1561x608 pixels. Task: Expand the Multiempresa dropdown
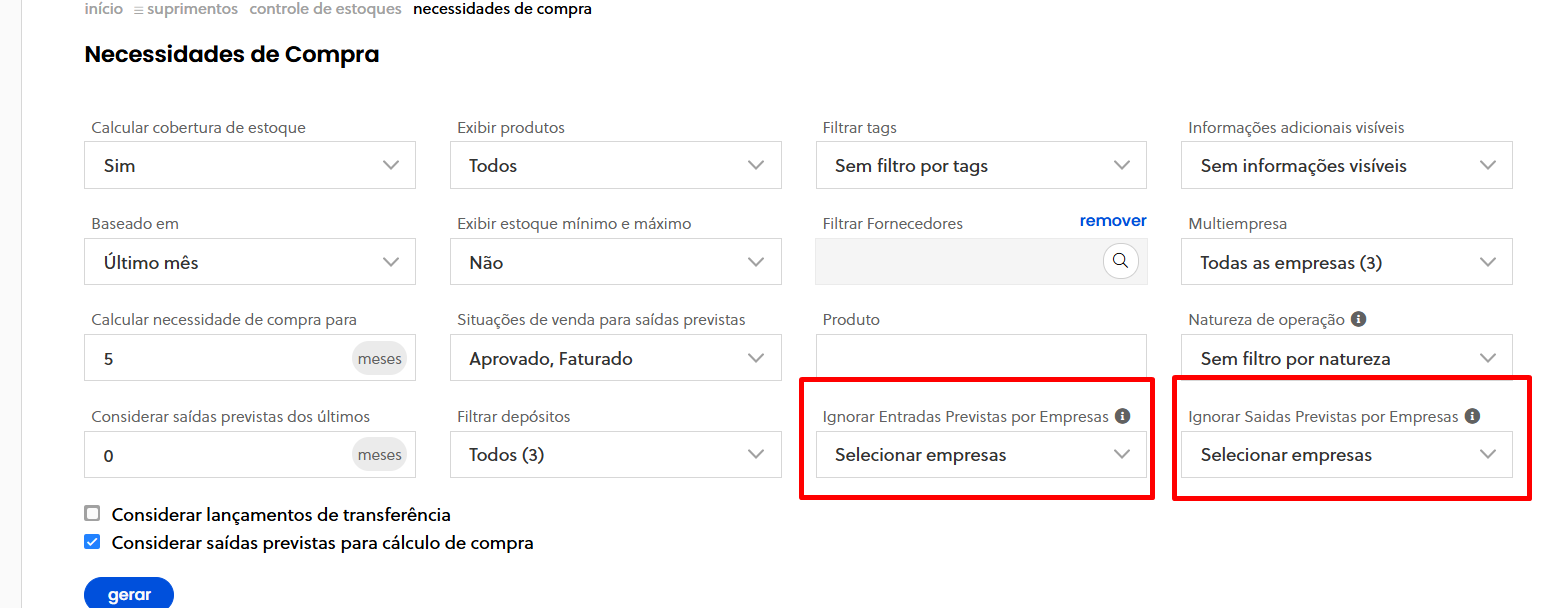point(1346,262)
